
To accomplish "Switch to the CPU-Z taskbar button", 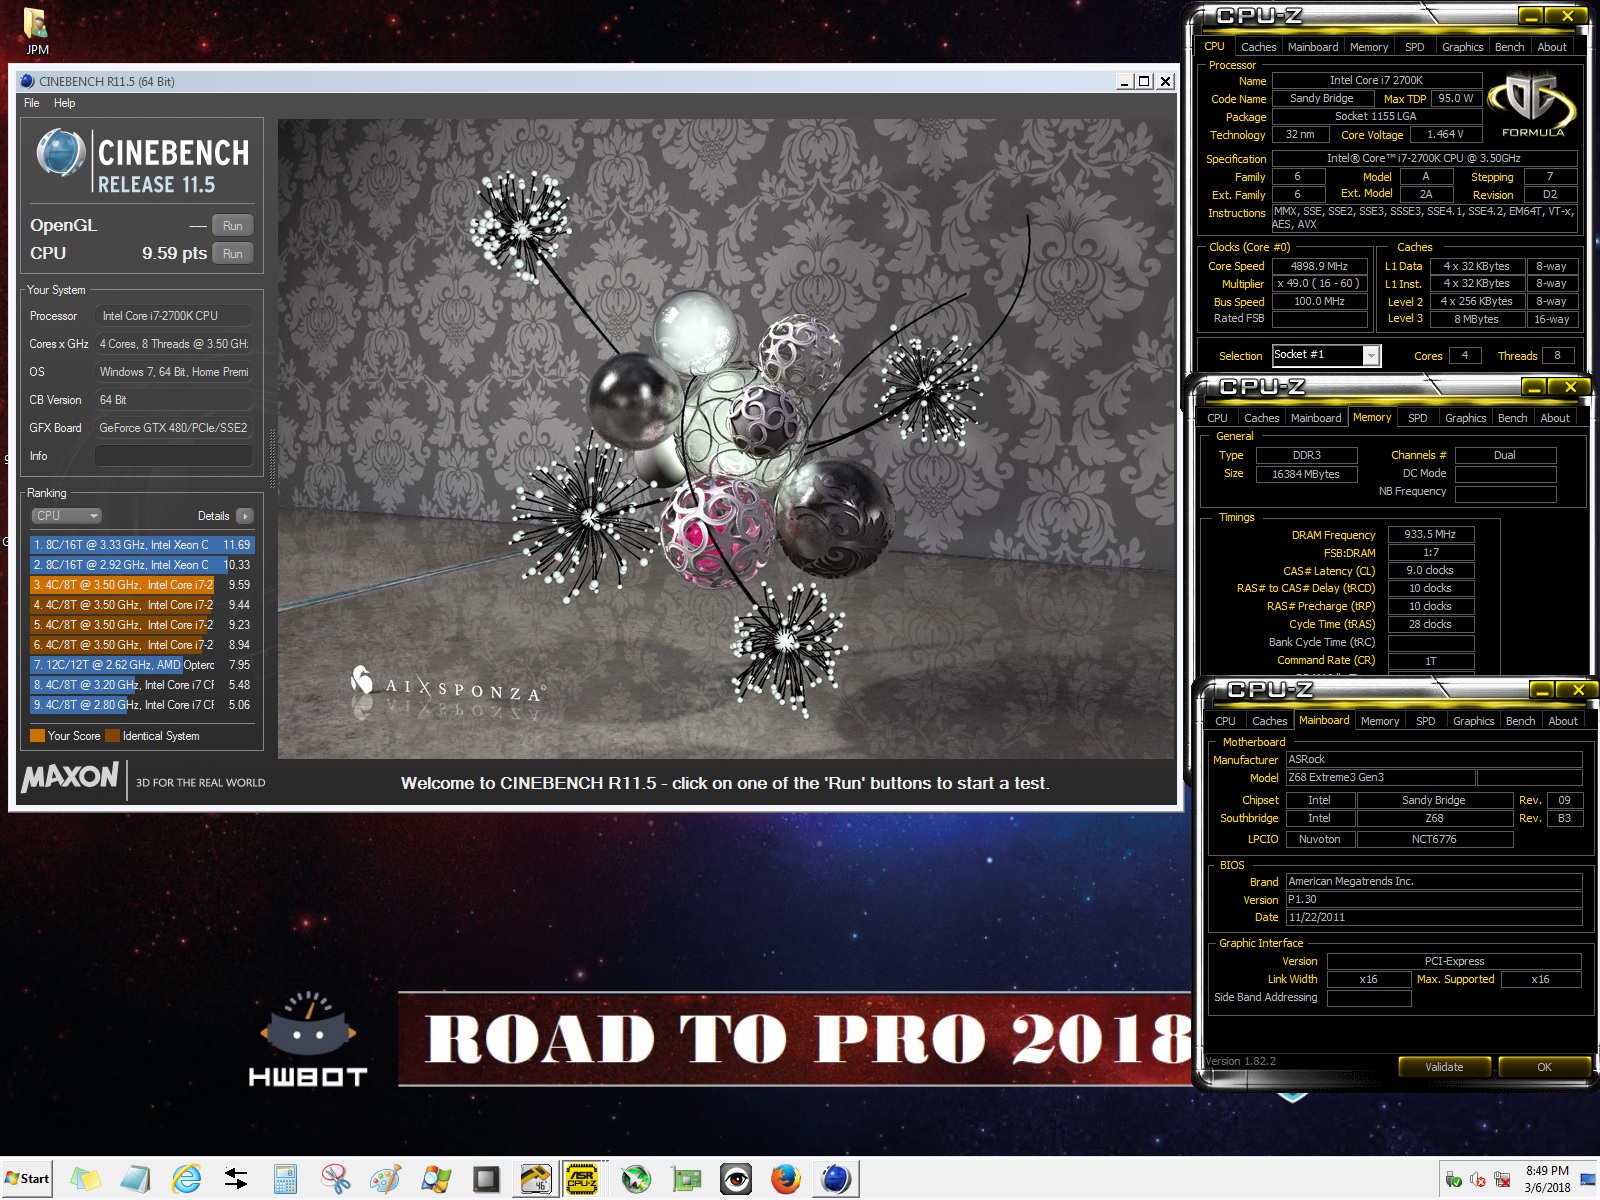I will point(582,1179).
